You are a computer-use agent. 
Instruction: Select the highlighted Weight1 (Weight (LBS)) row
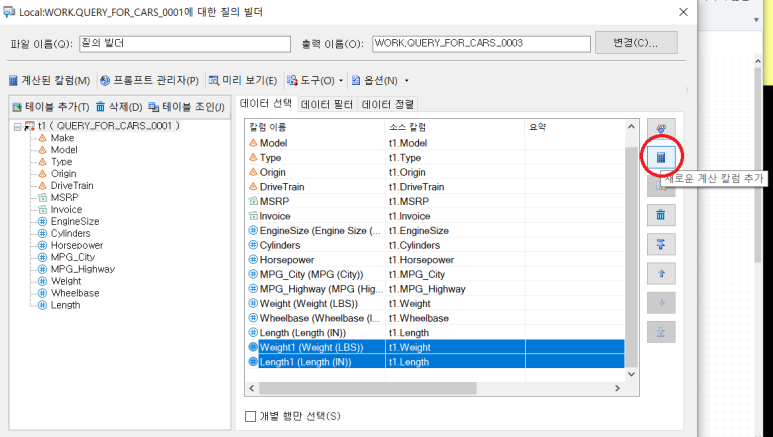click(435, 347)
